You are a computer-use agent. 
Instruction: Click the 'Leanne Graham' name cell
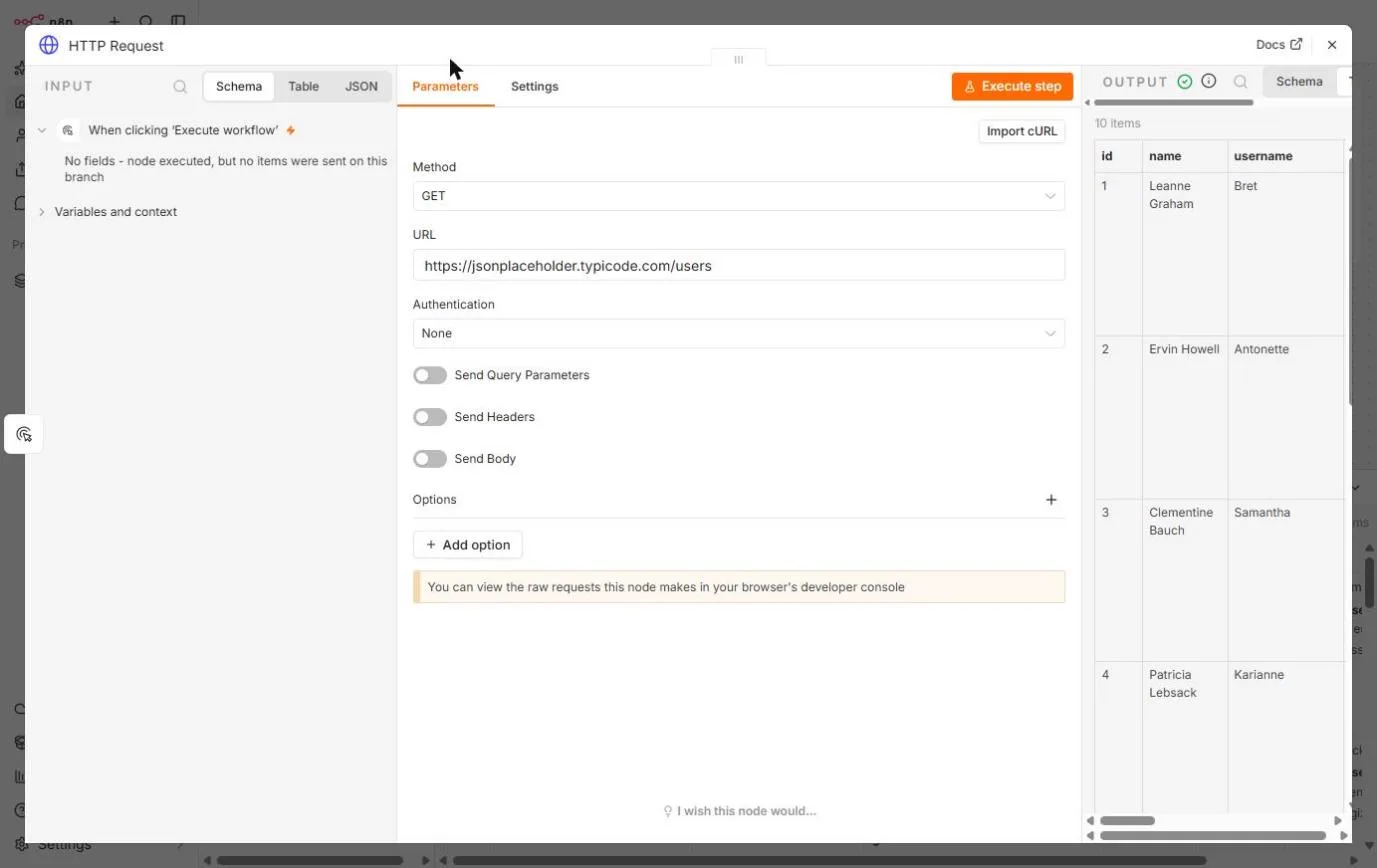1185,254
